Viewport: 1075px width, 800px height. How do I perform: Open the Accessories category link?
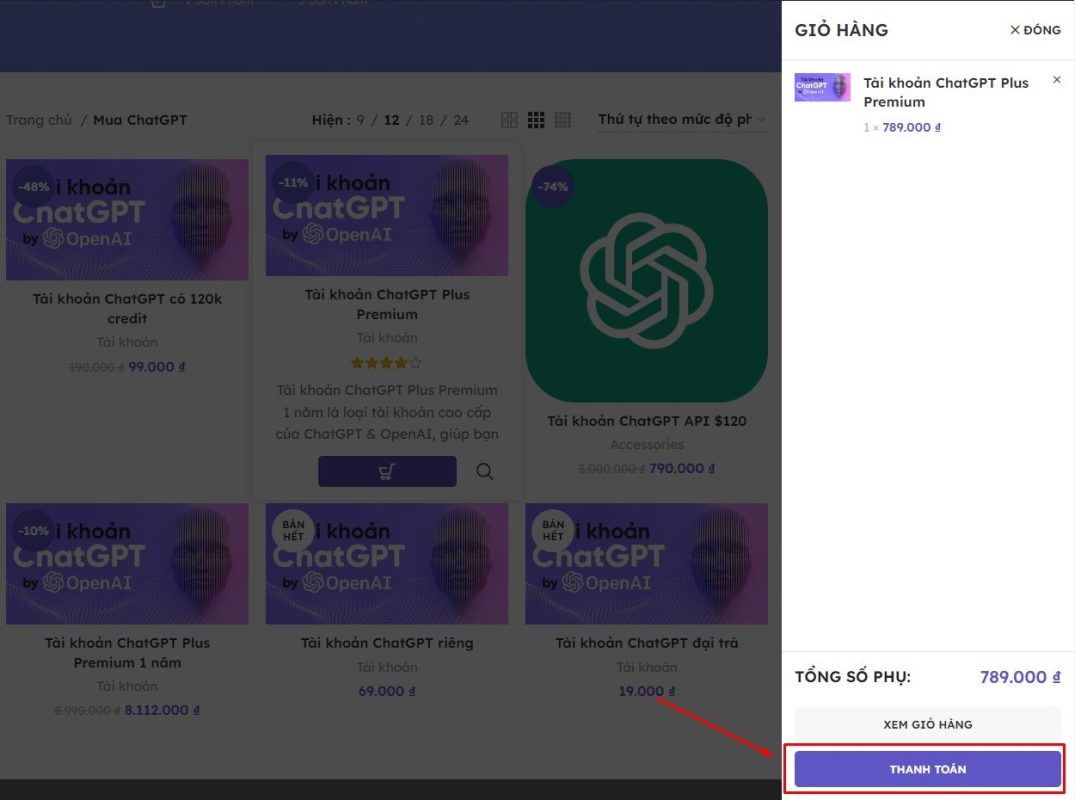coord(647,445)
